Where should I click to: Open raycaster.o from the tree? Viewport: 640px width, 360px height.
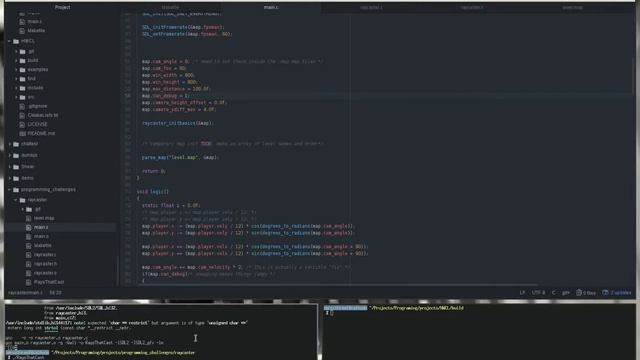pos(45,273)
